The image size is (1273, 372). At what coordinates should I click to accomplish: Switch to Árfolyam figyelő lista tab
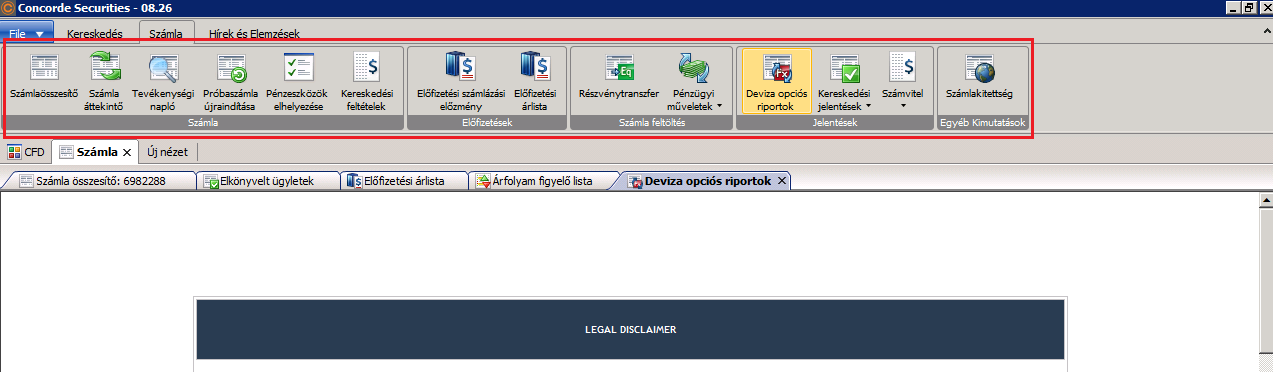(541, 181)
